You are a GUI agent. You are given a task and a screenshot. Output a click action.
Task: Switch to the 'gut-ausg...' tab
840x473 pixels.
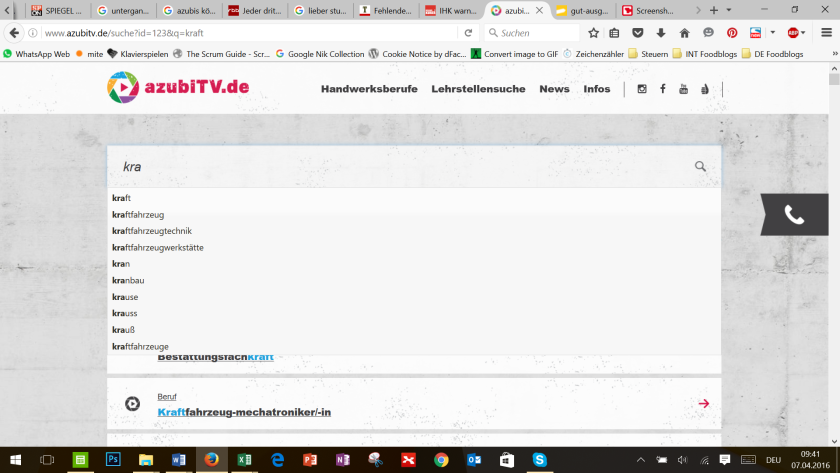(x=583, y=10)
